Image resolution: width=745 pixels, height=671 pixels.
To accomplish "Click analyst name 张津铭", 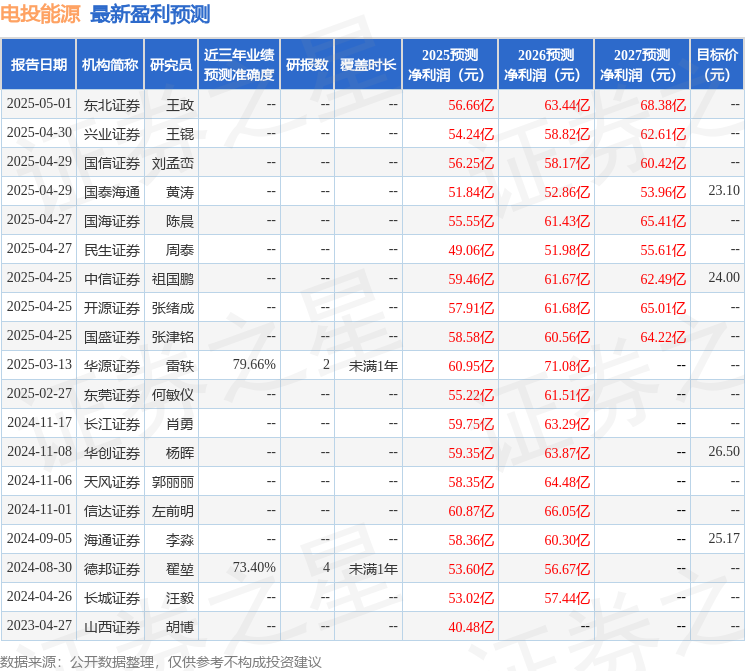I will pos(173,337).
